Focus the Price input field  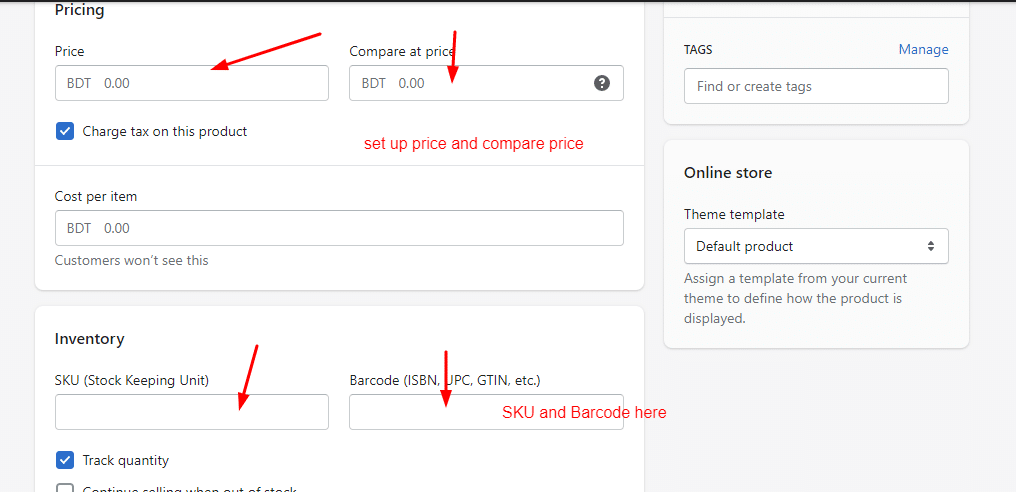pyautogui.click(x=192, y=83)
